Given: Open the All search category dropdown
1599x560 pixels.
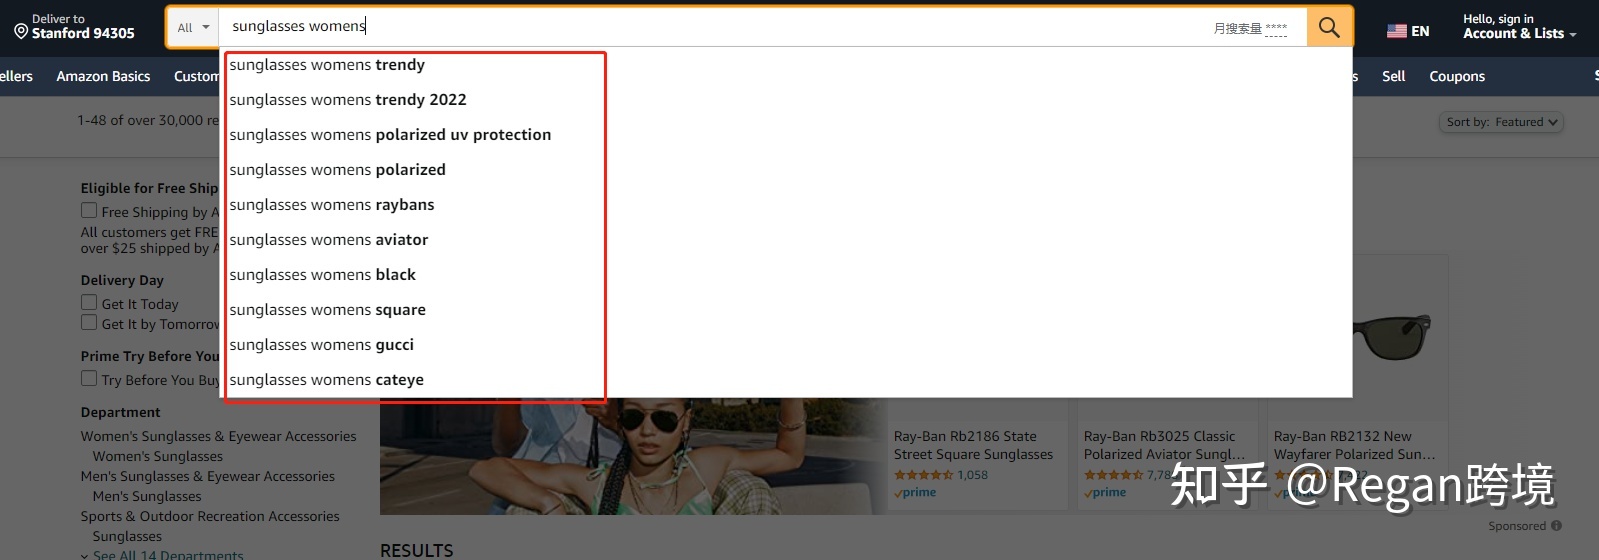Looking at the screenshot, I should pos(193,27).
